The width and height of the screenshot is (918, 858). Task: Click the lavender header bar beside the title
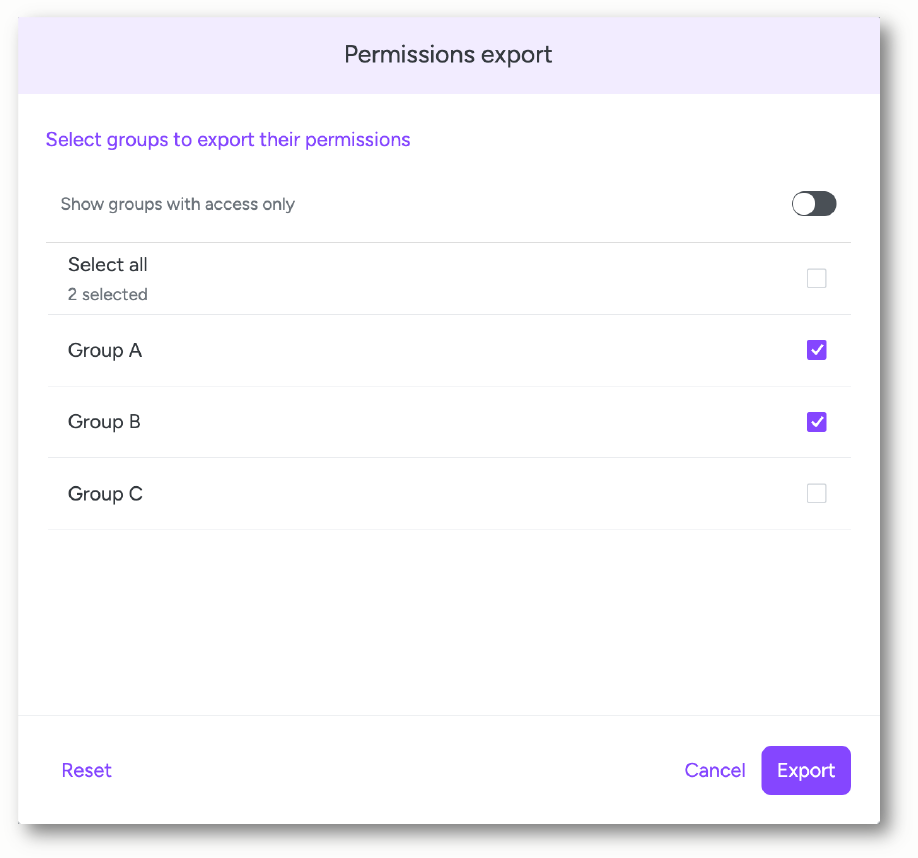pyautogui.click(x=714, y=55)
